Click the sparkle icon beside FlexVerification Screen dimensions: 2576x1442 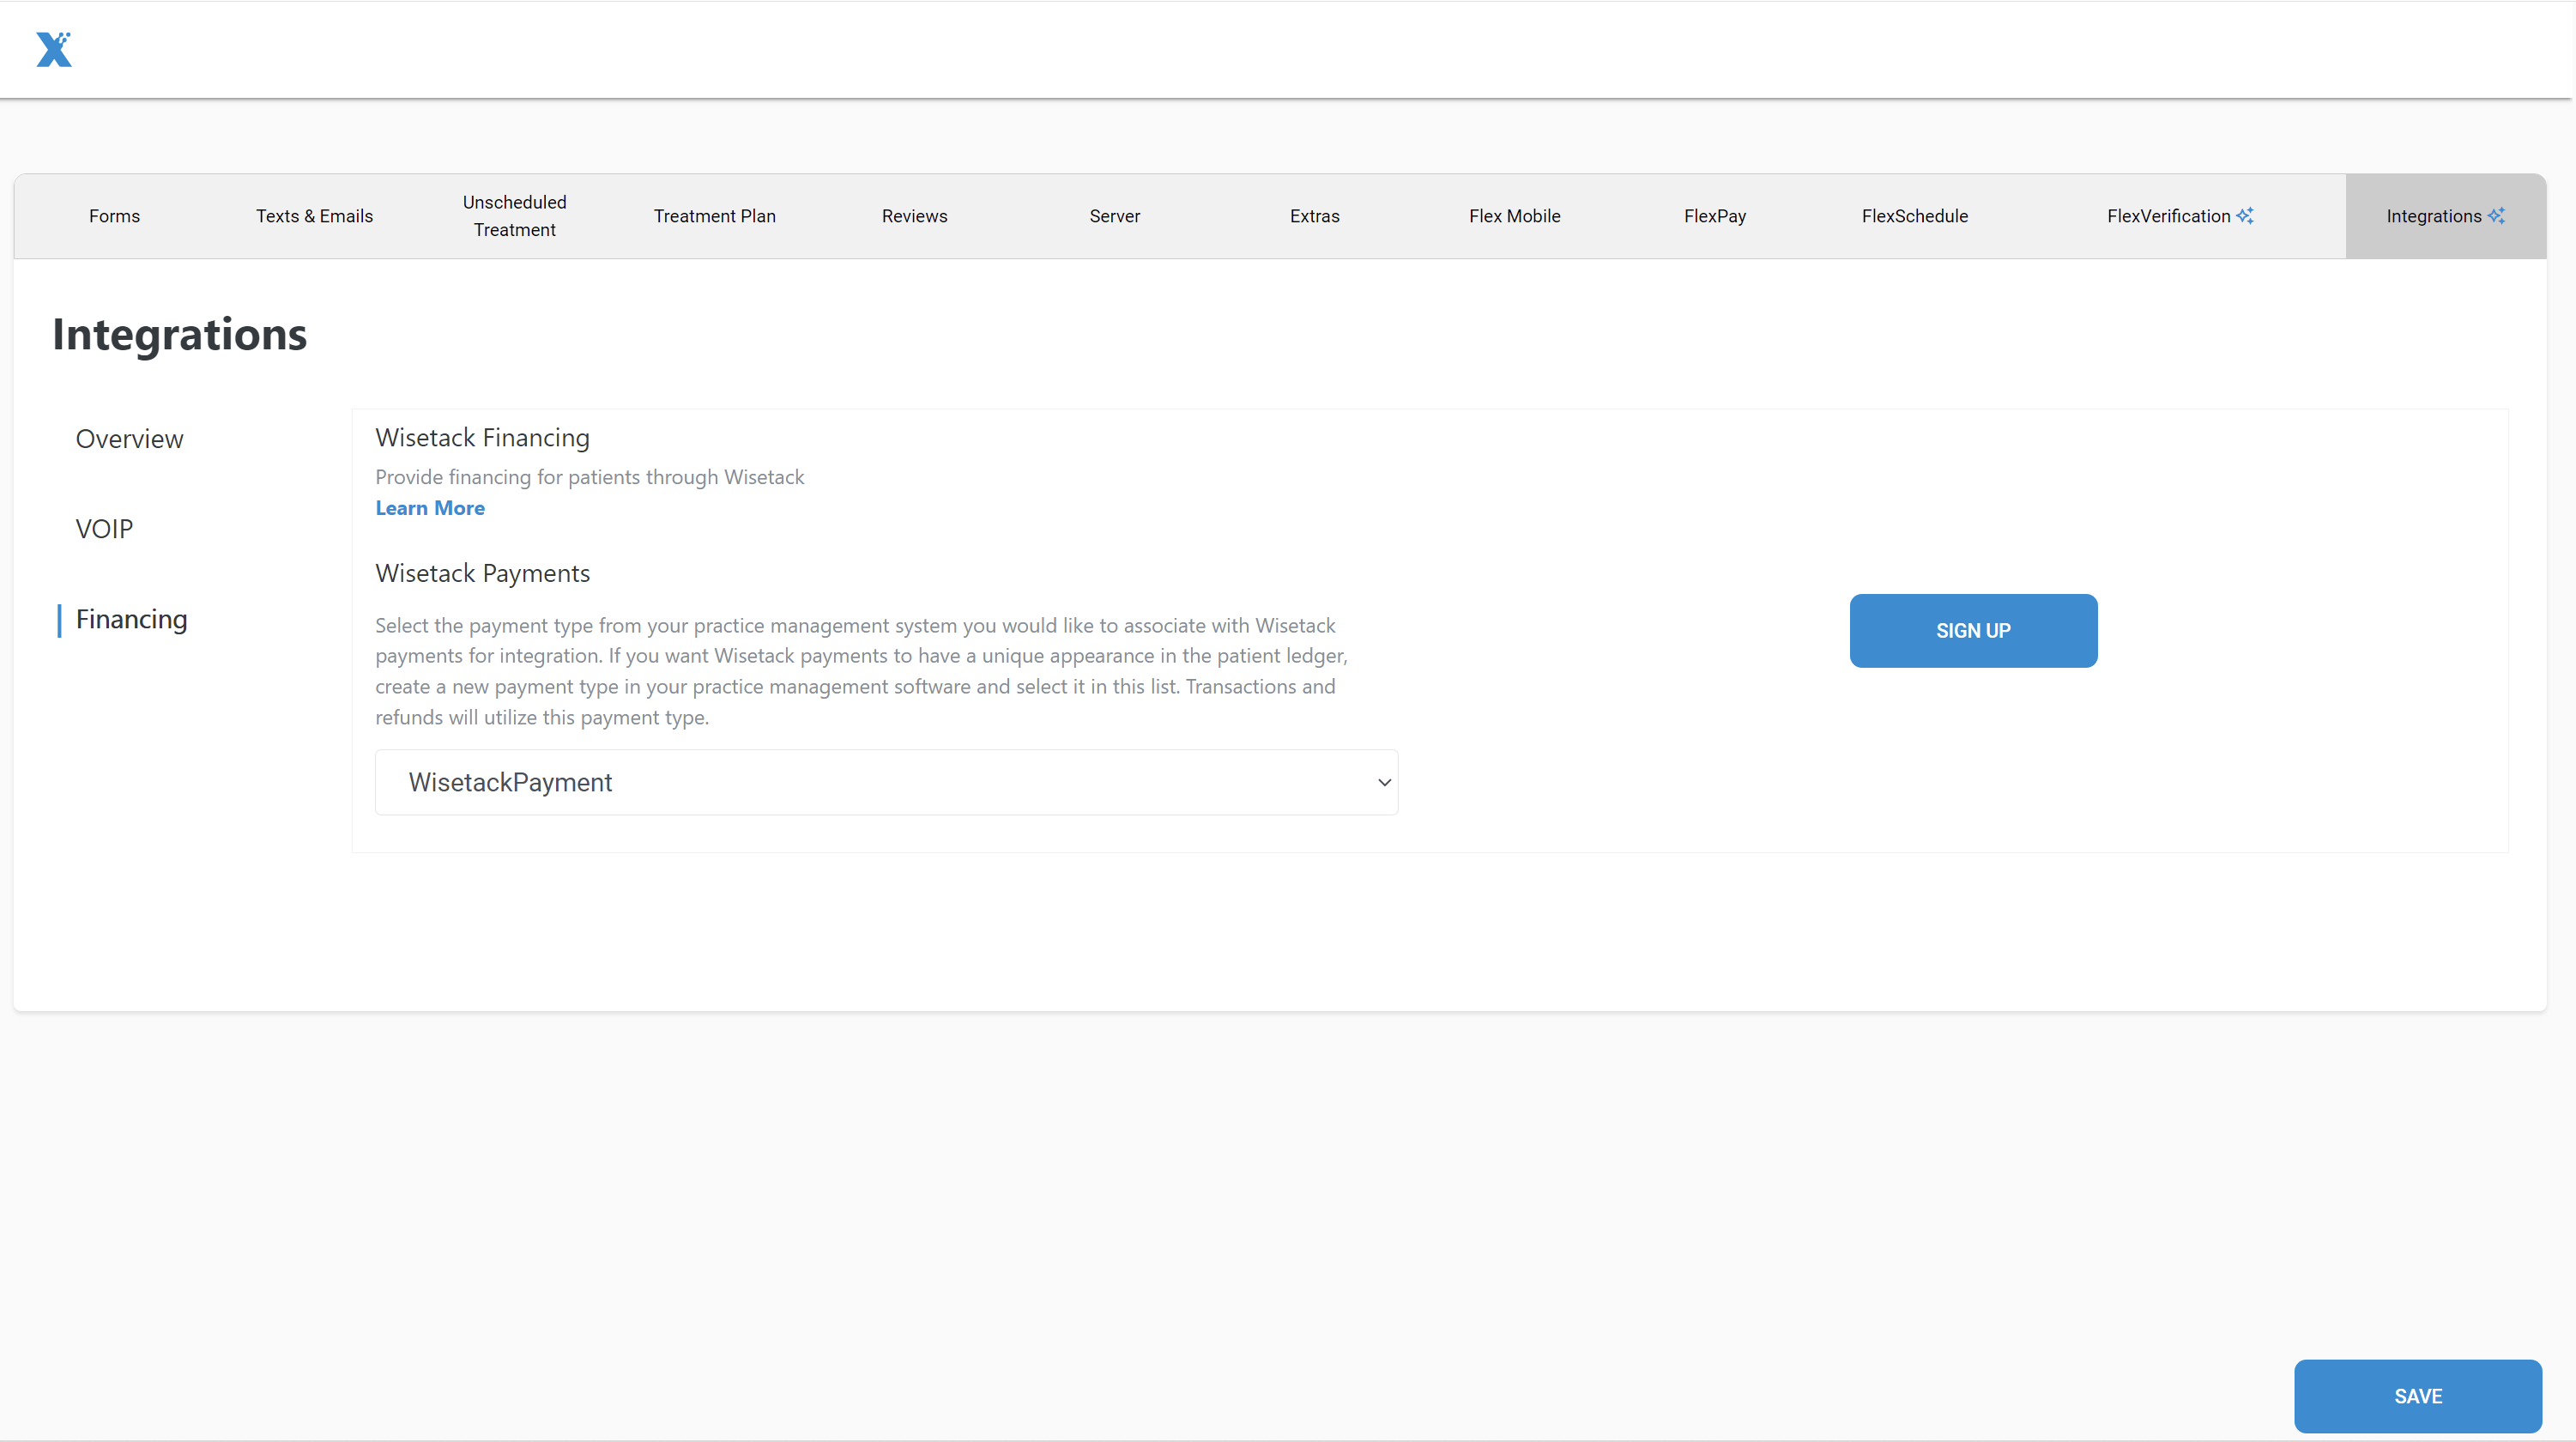2246,215
